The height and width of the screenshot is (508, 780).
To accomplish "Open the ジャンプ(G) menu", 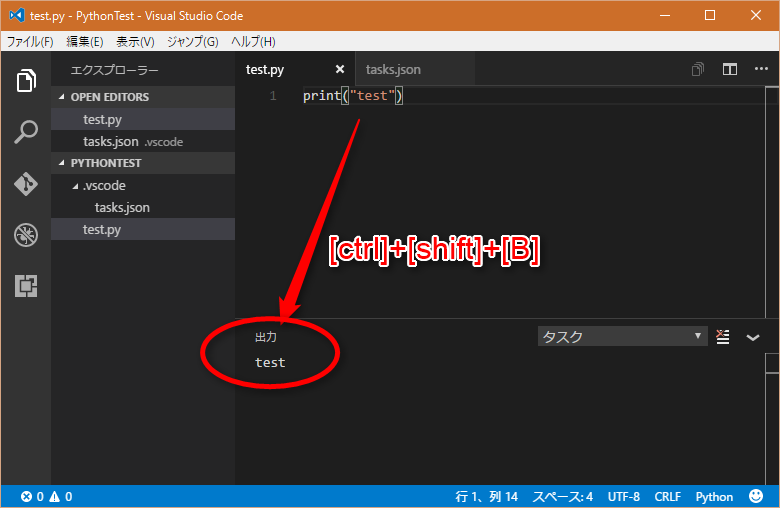I will (x=193, y=41).
